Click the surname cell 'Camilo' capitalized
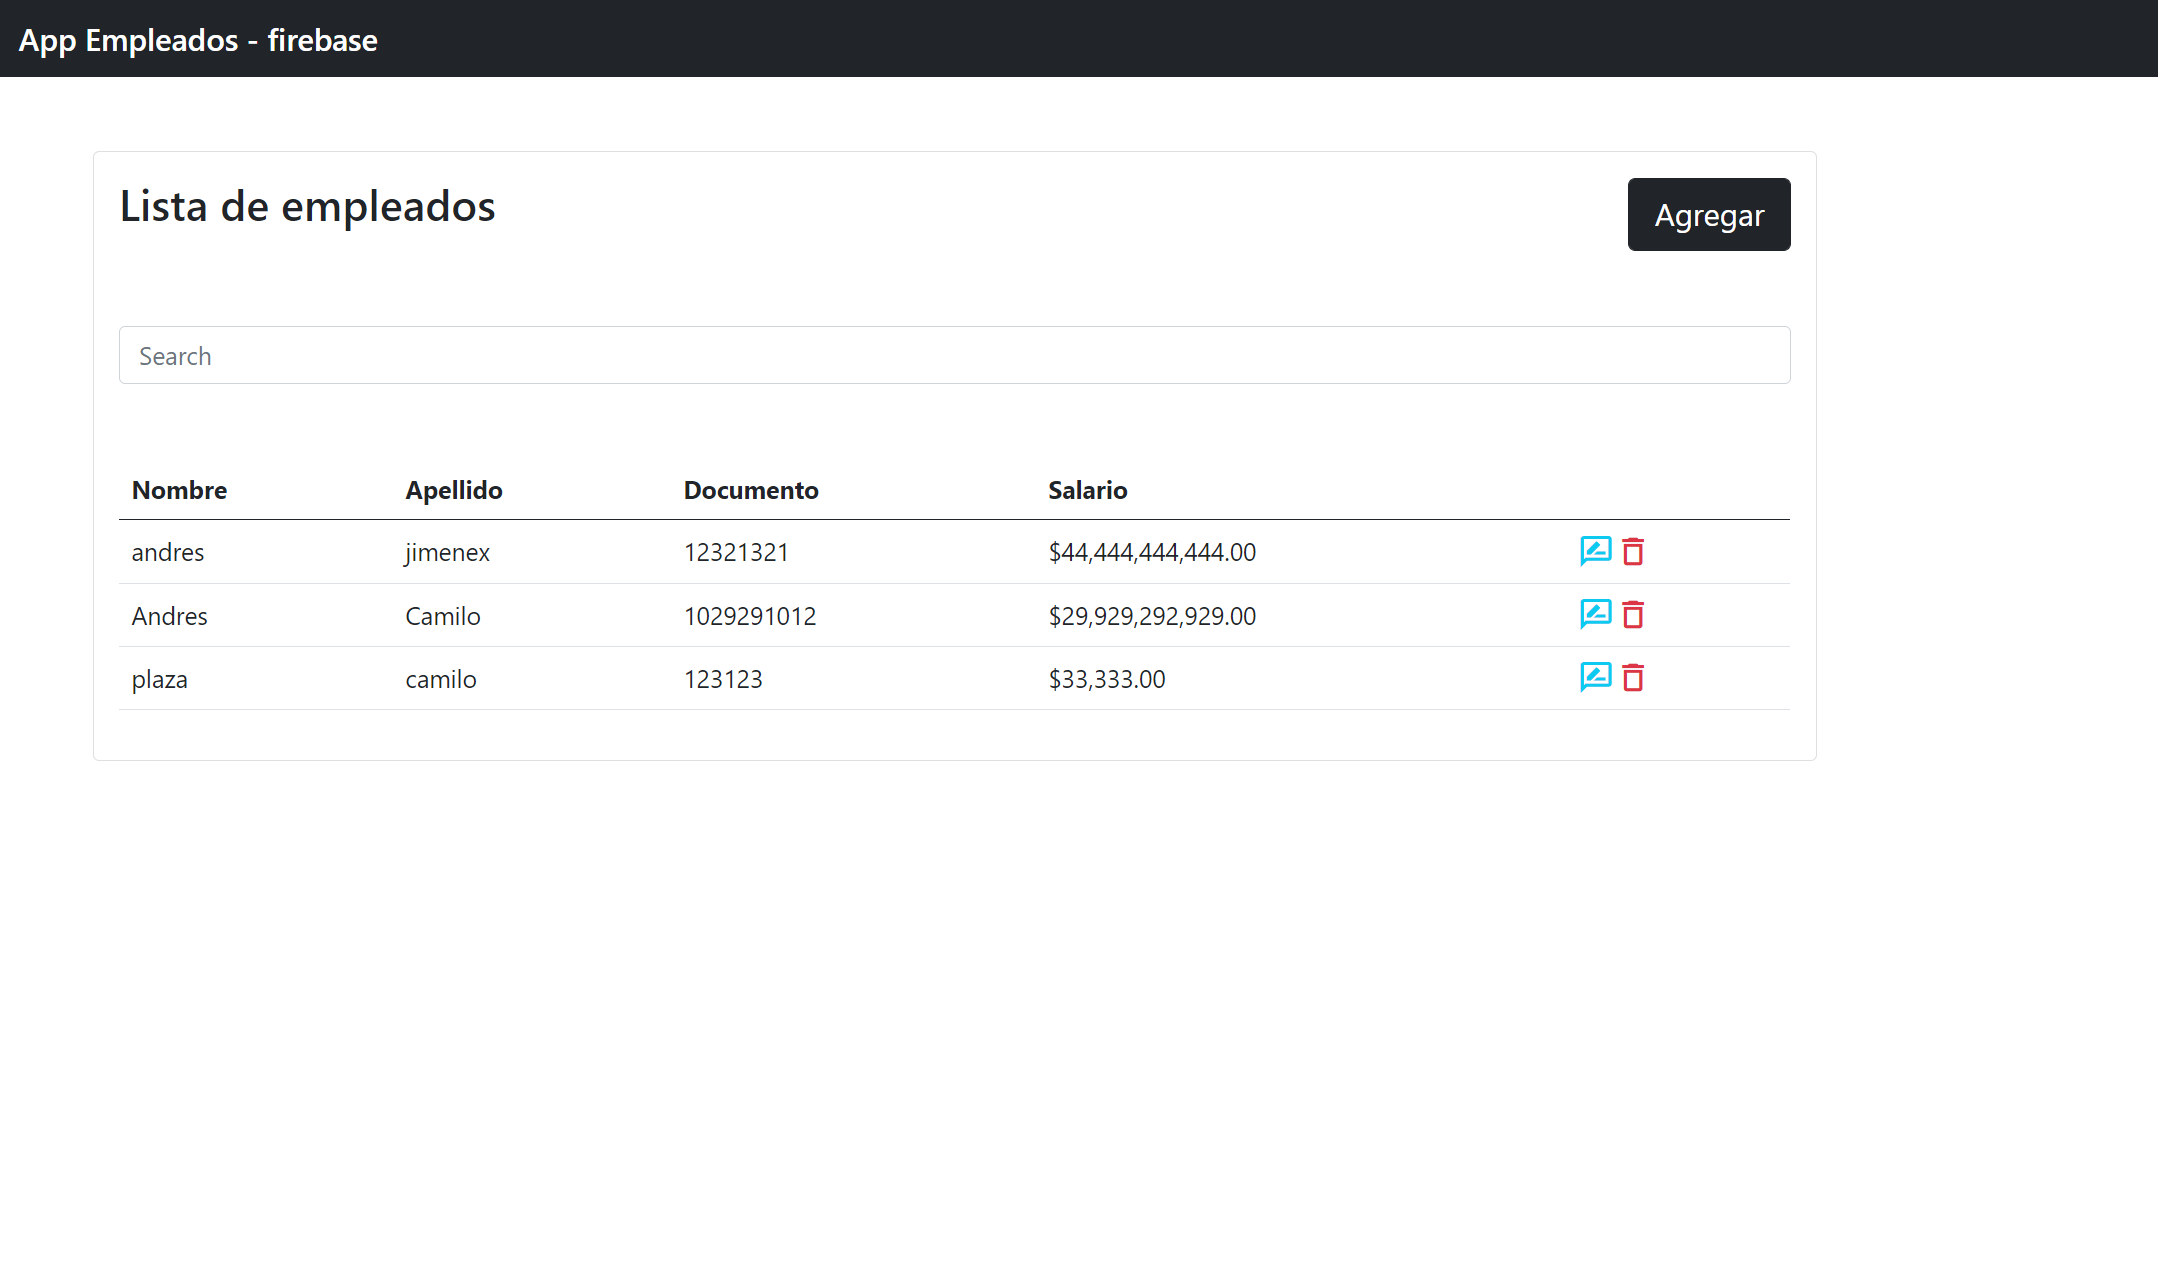This screenshot has height=1265, width=2158. [x=443, y=616]
